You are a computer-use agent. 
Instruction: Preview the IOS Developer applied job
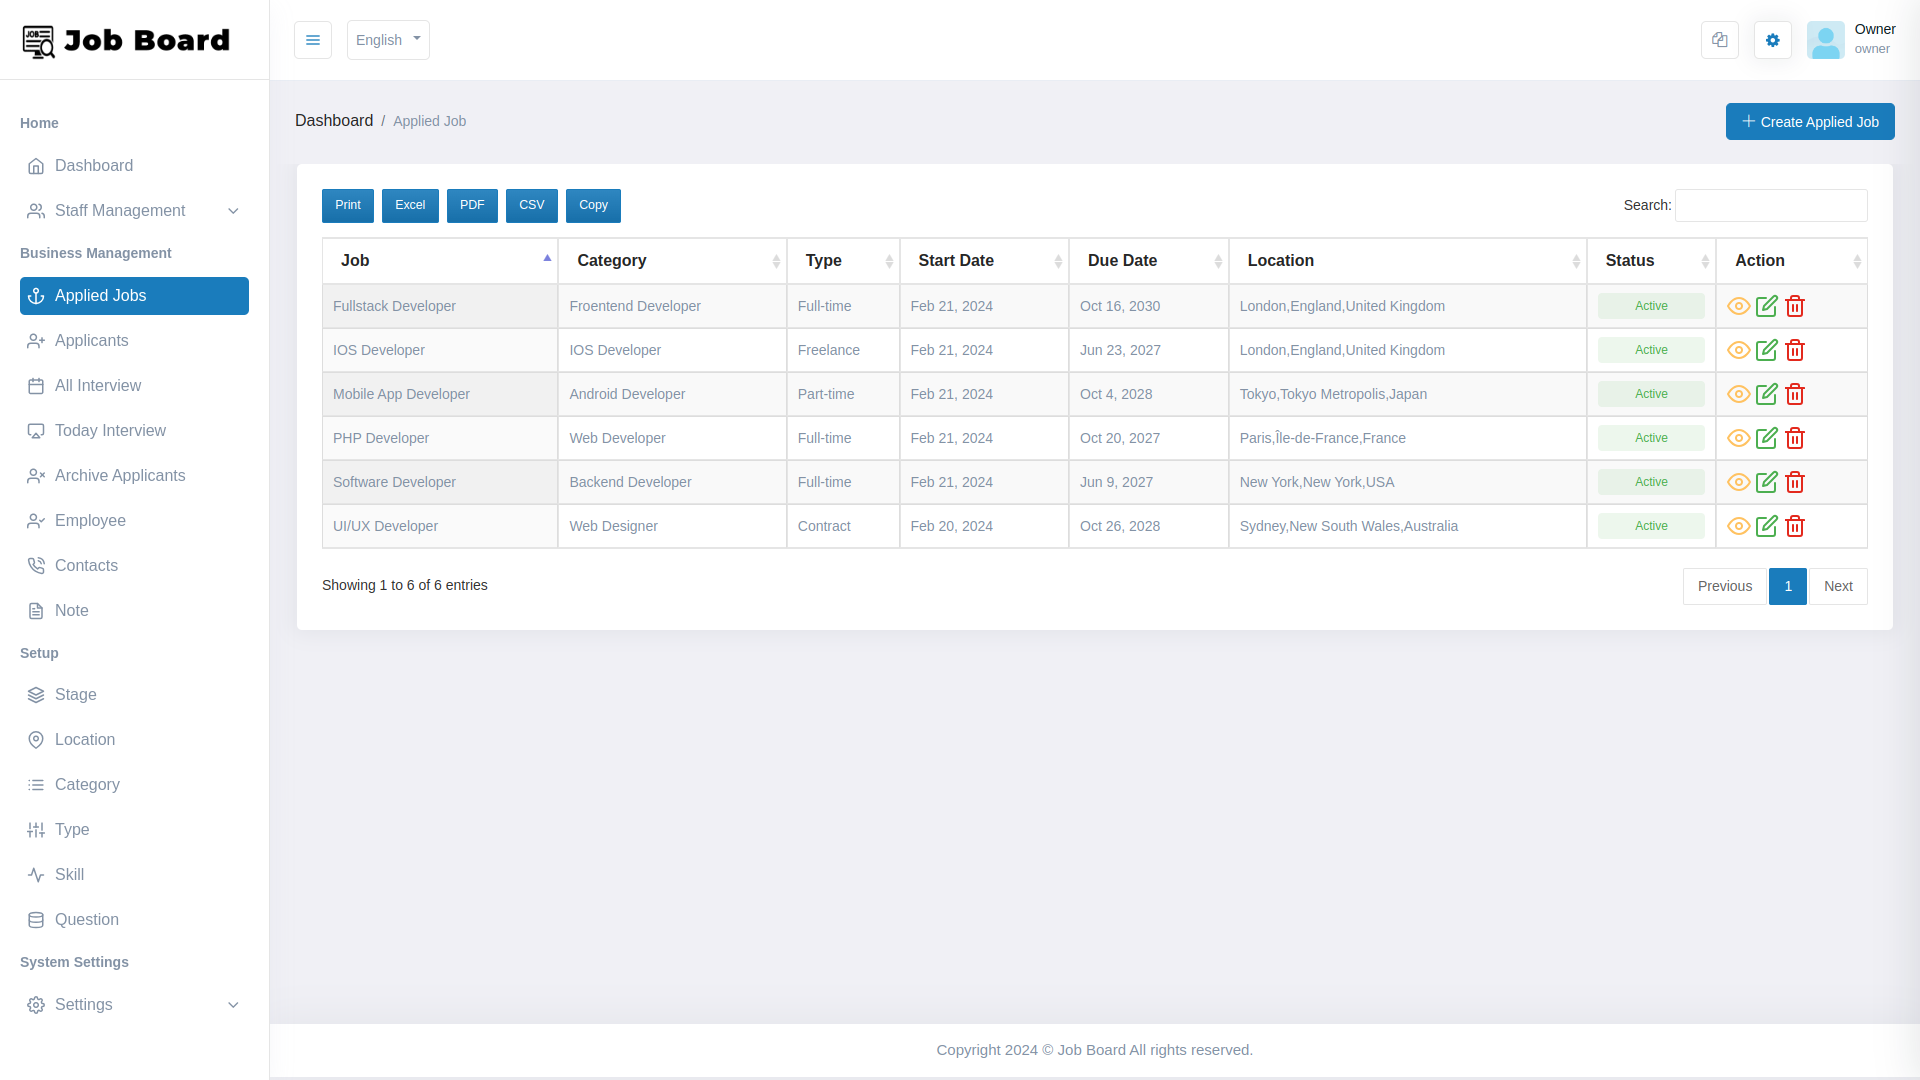[x=1737, y=350]
